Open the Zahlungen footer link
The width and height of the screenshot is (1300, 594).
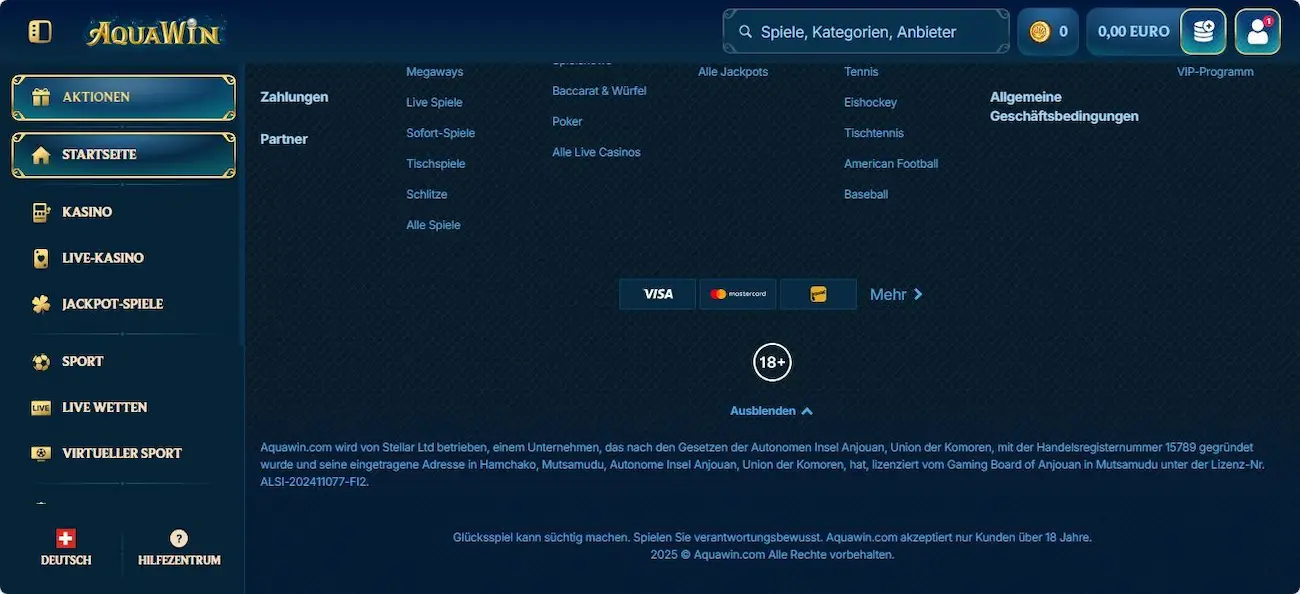pyautogui.click(x=294, y=97)
